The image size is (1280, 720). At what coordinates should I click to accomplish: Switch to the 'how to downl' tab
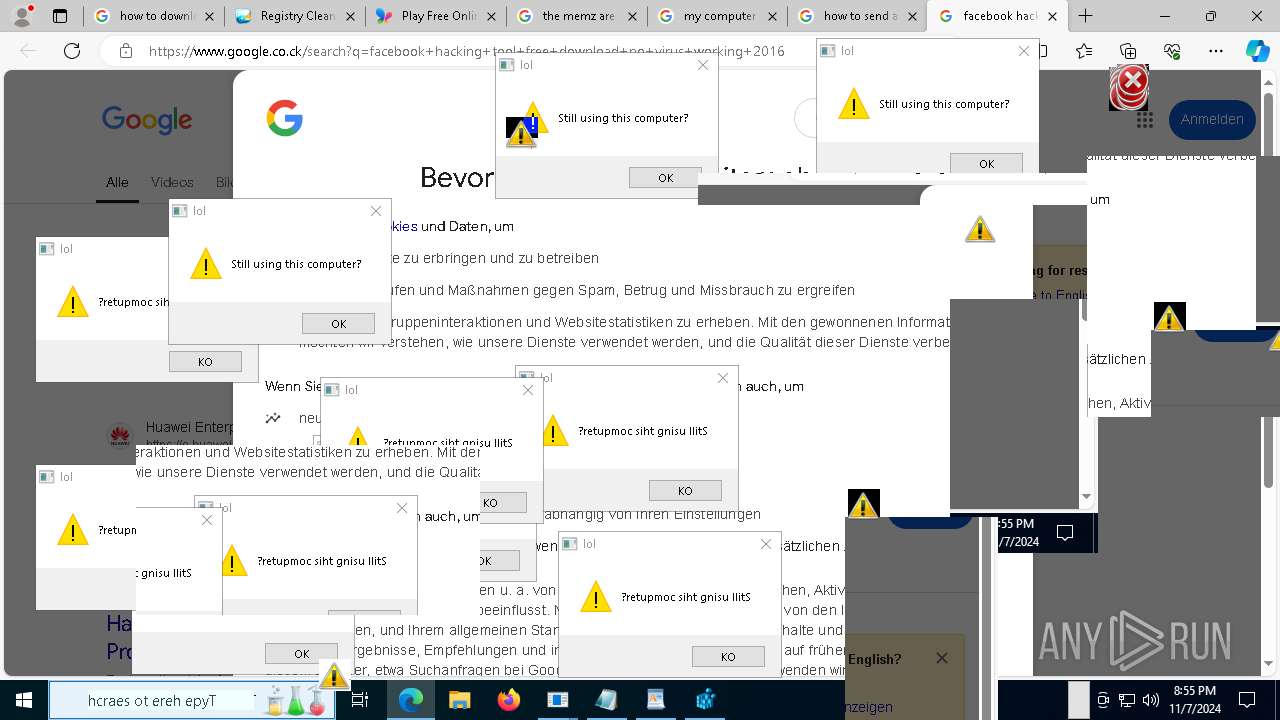tap(155, 16)
